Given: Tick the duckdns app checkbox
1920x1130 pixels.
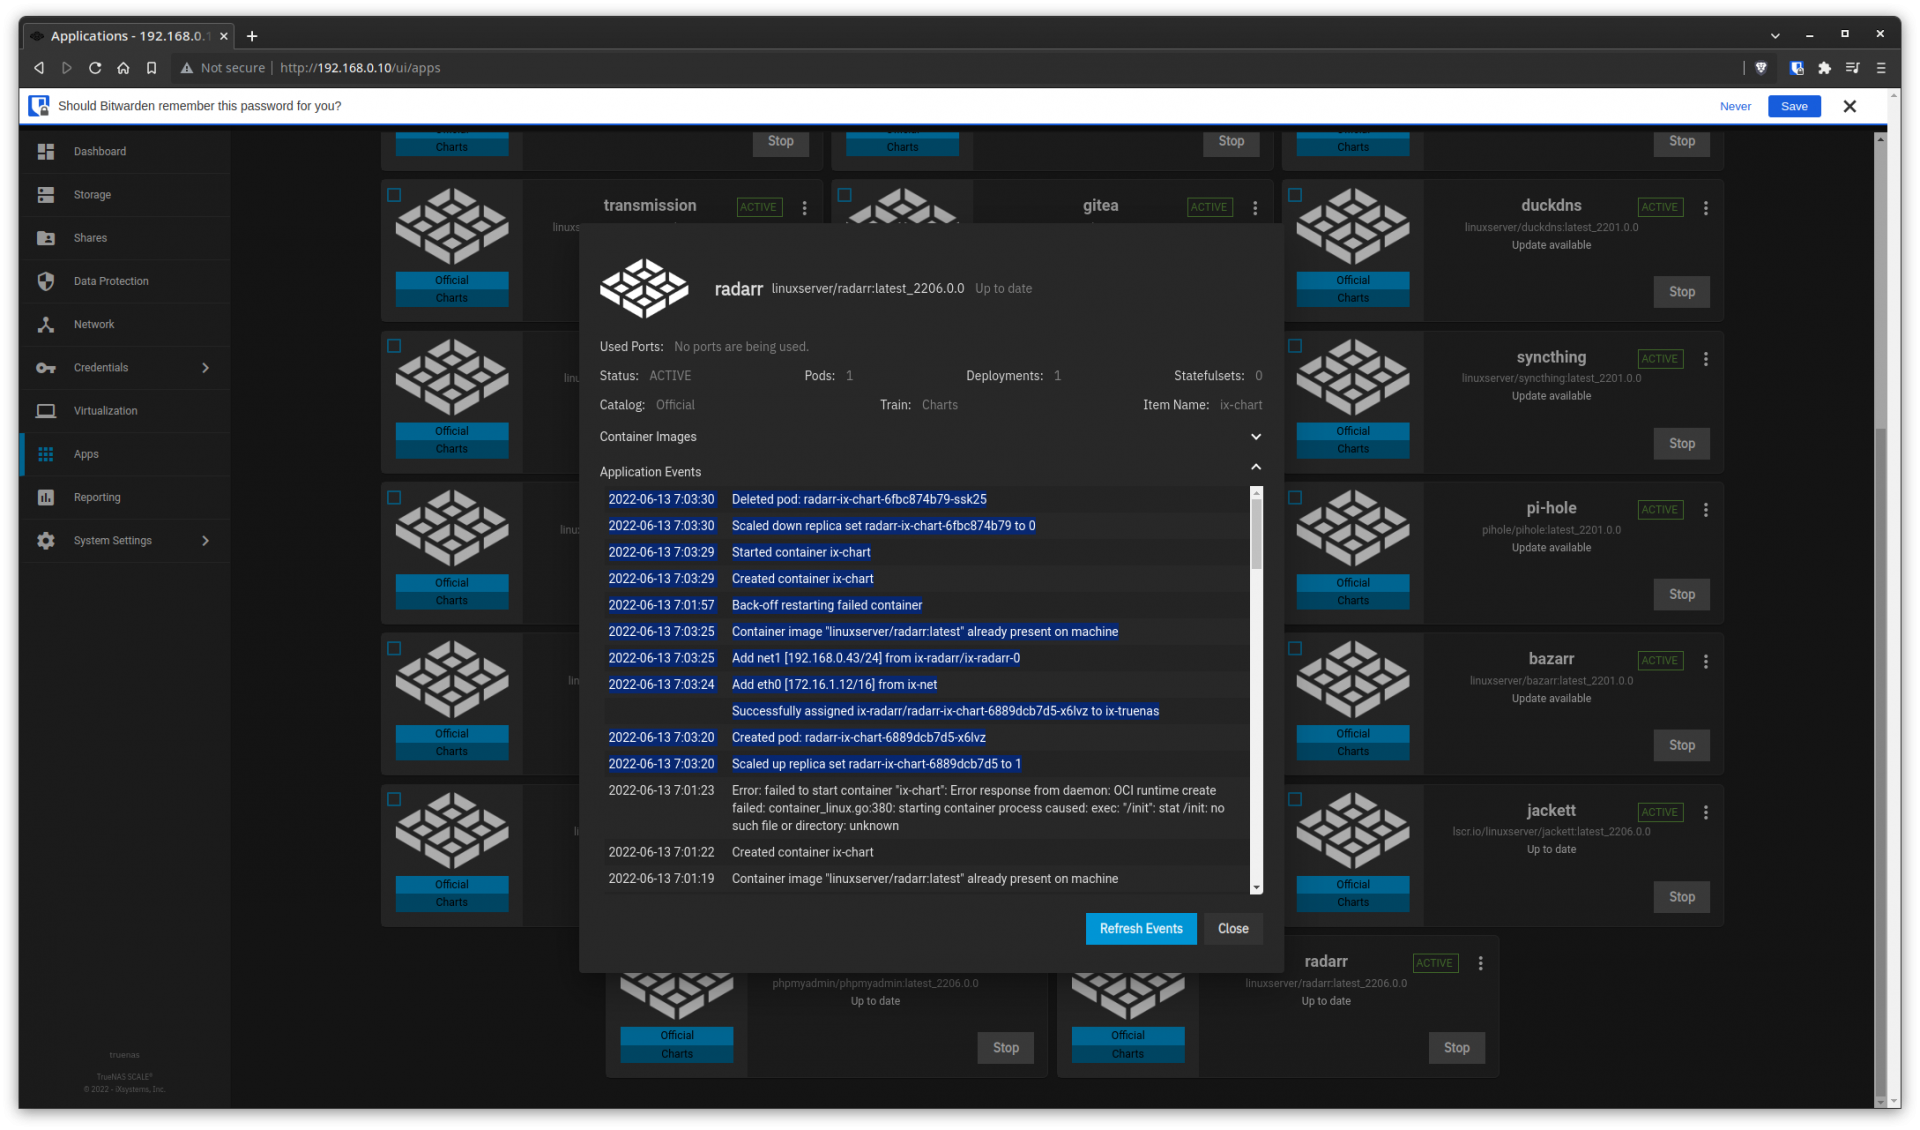Looking at the screenshot, I should click(x=1295, y=195).
